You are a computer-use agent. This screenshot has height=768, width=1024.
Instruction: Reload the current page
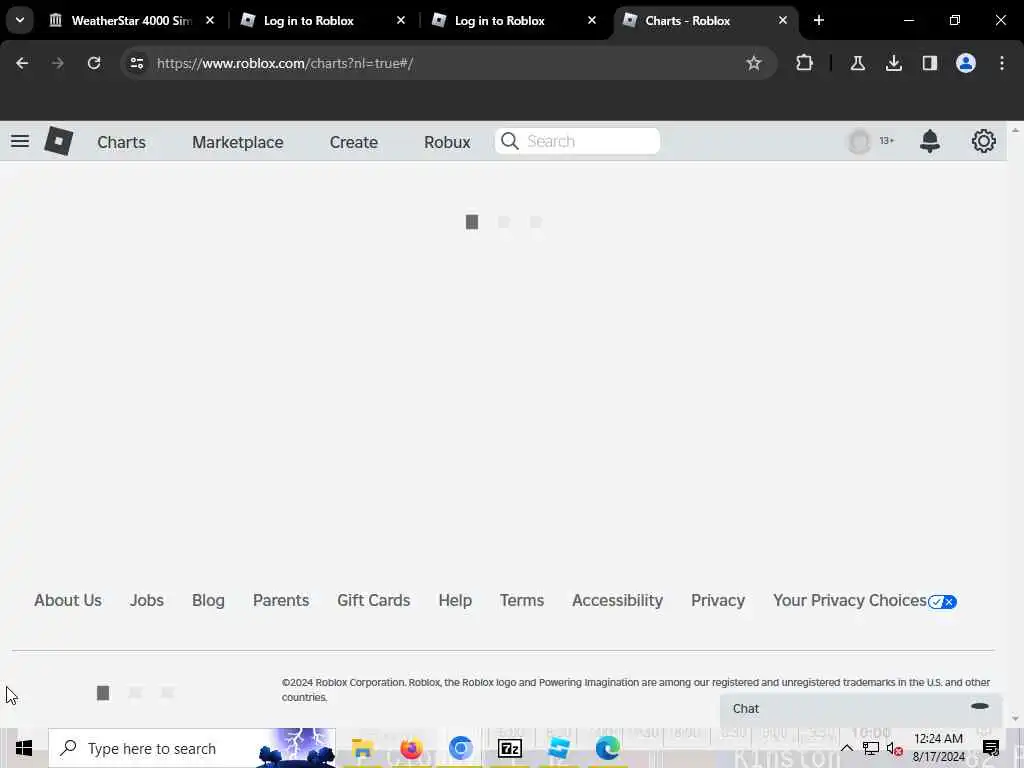pyautogui.click(x=94, y=63)
